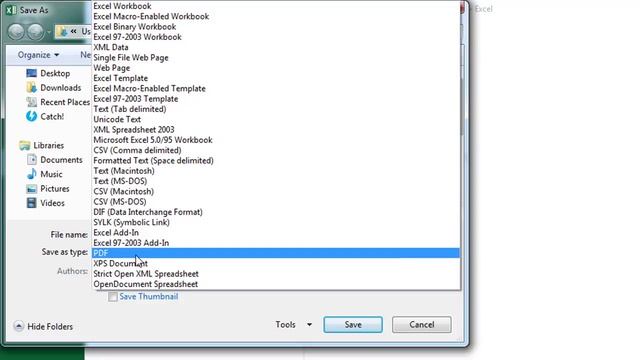
Task: Select Unicode Text file type
Action: click(276, 119)
